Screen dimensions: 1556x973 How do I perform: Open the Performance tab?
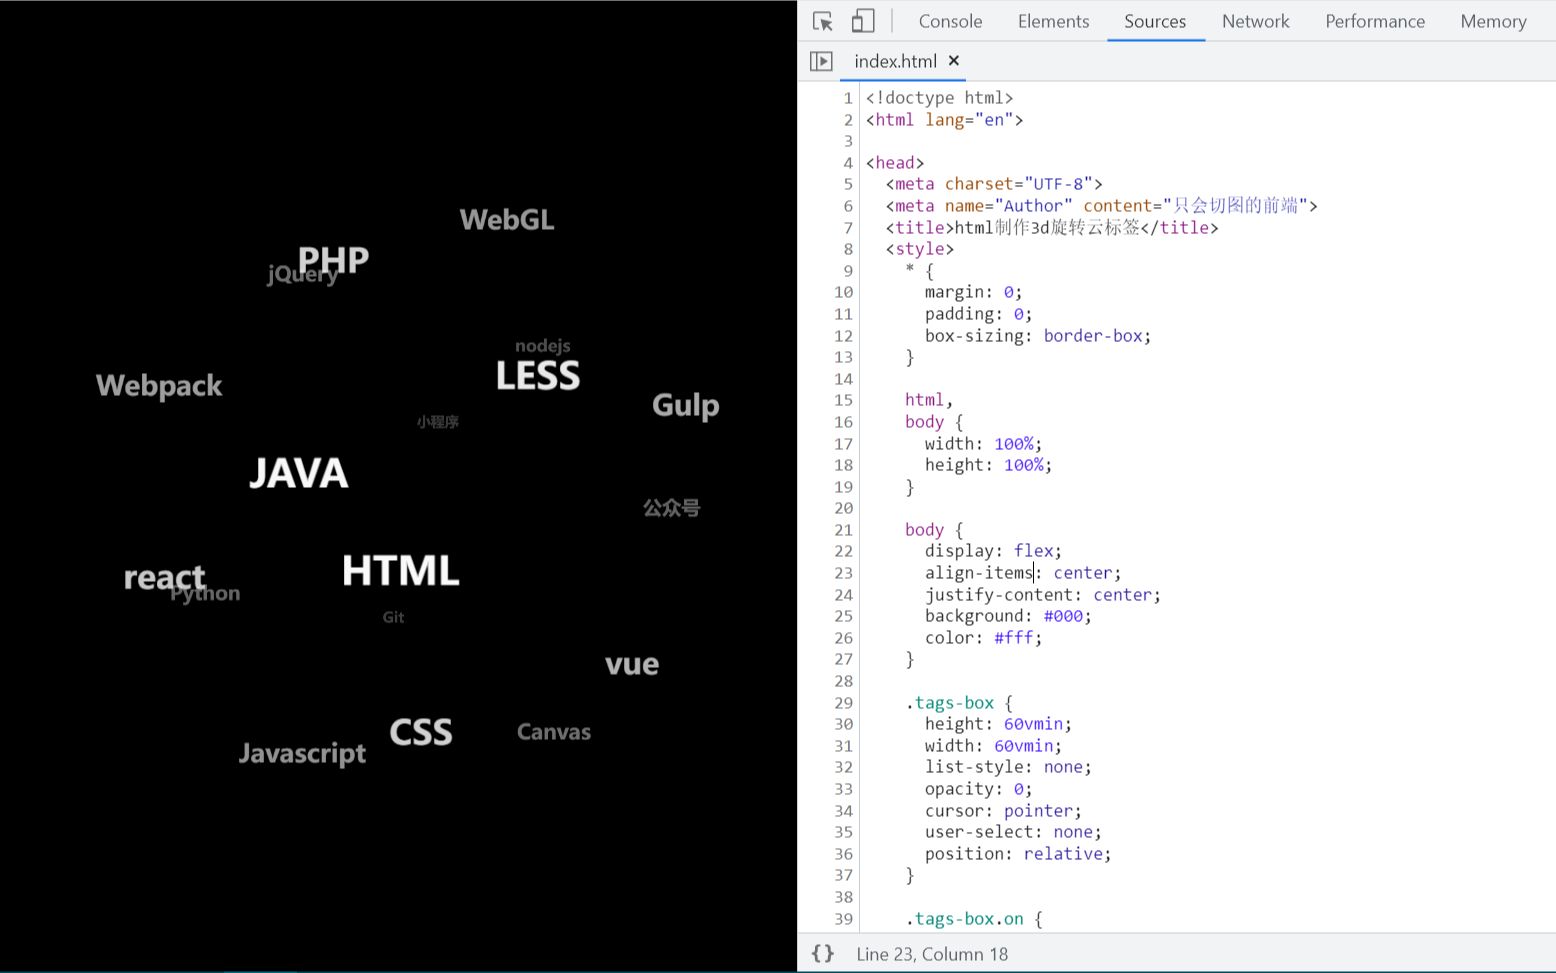pos(1375,21)
